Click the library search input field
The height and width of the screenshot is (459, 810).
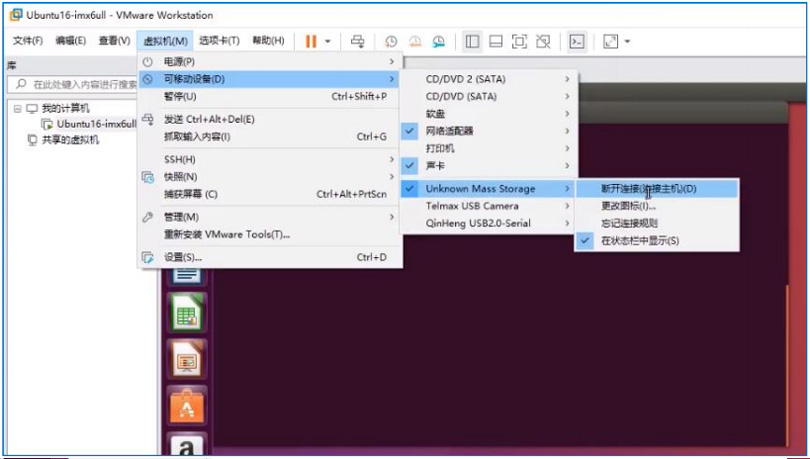coord(72,84)
